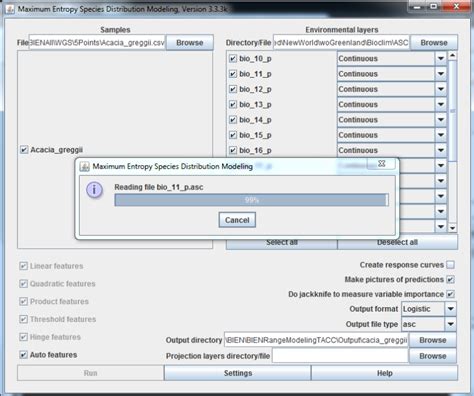Browse for the samples file

pyautogui.click(x=190, y=43)
